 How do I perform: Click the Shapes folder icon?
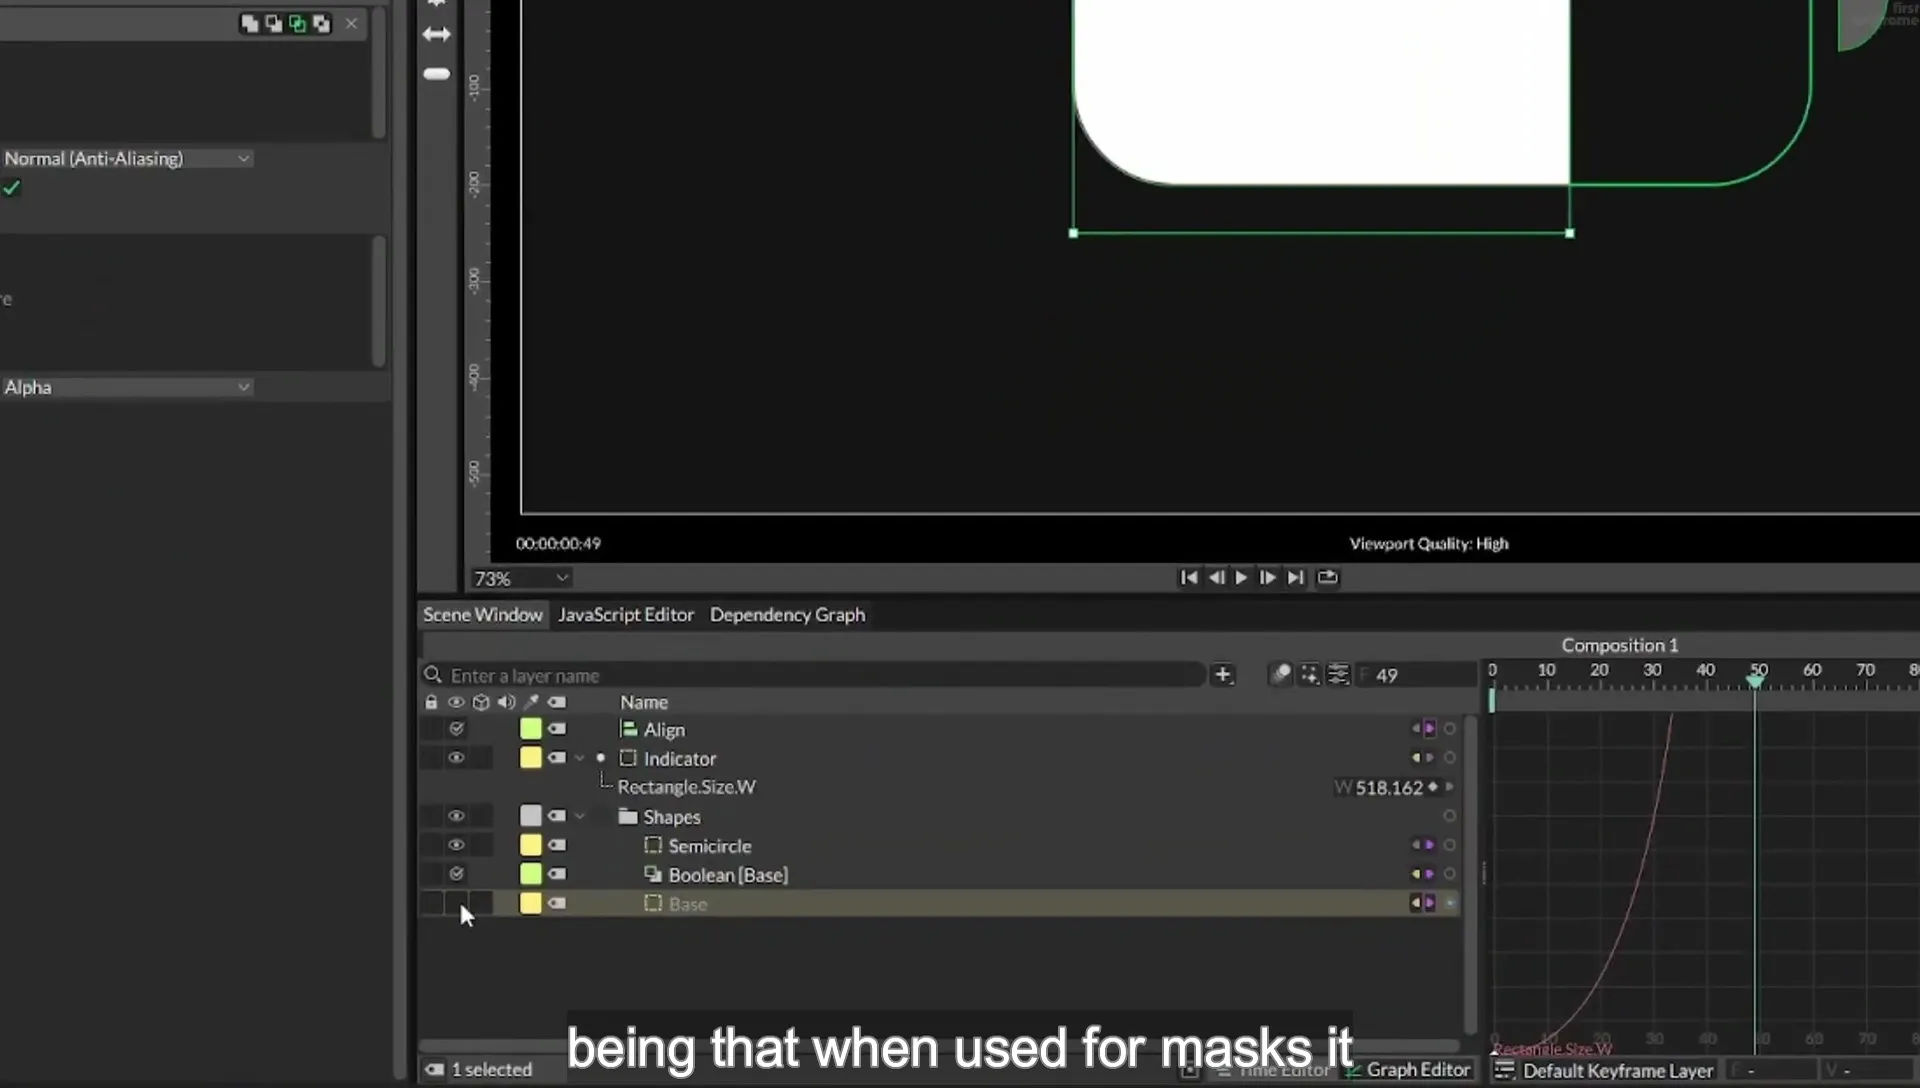coord(628,816)
